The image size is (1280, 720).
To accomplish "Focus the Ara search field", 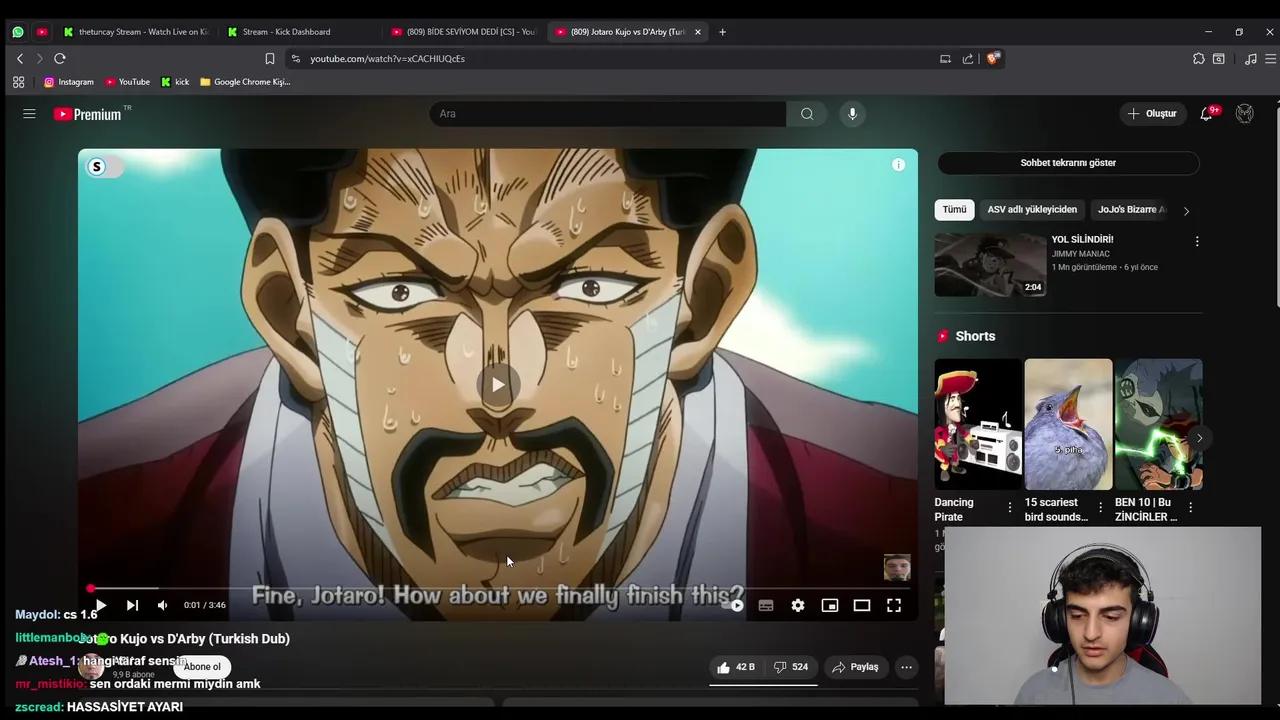I will coord(608,114).
